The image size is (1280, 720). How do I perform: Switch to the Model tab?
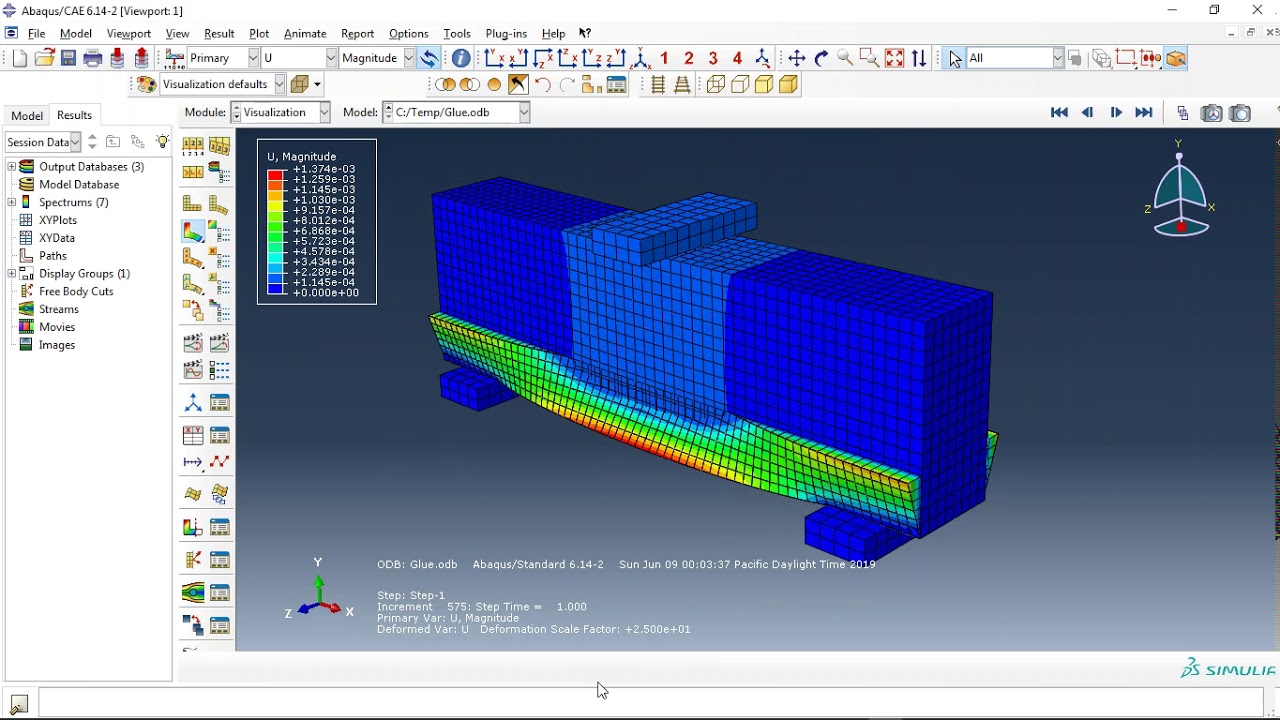27,115
